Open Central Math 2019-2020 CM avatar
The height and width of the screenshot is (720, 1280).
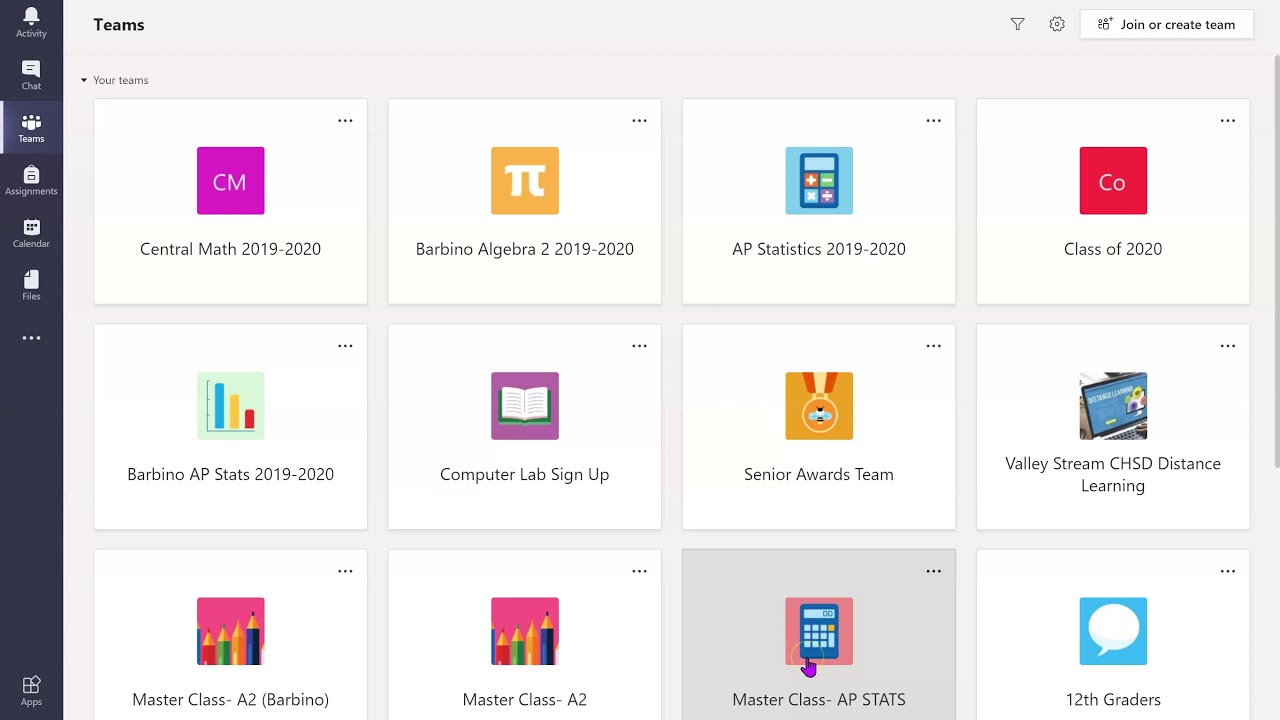[x=230, y=181]
